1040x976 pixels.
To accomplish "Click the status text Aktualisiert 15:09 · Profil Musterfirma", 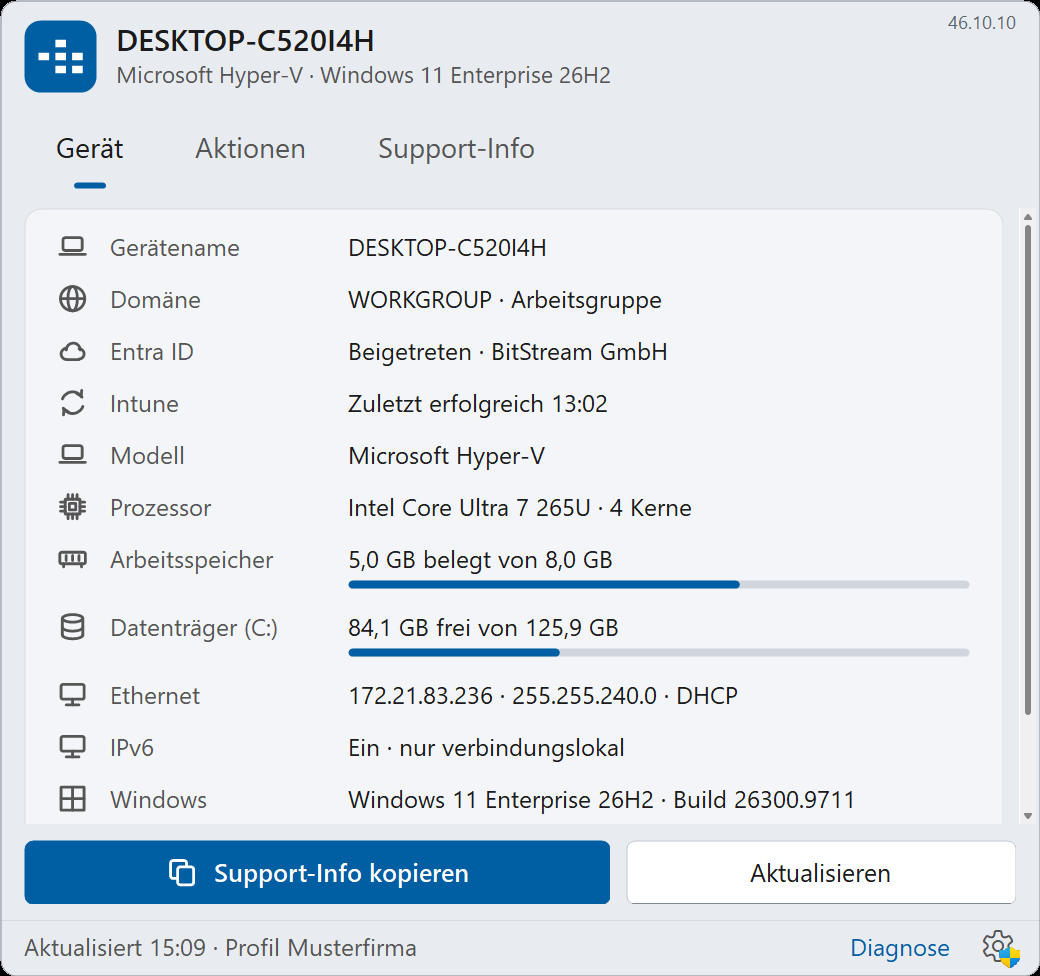I will coord(220,948).
